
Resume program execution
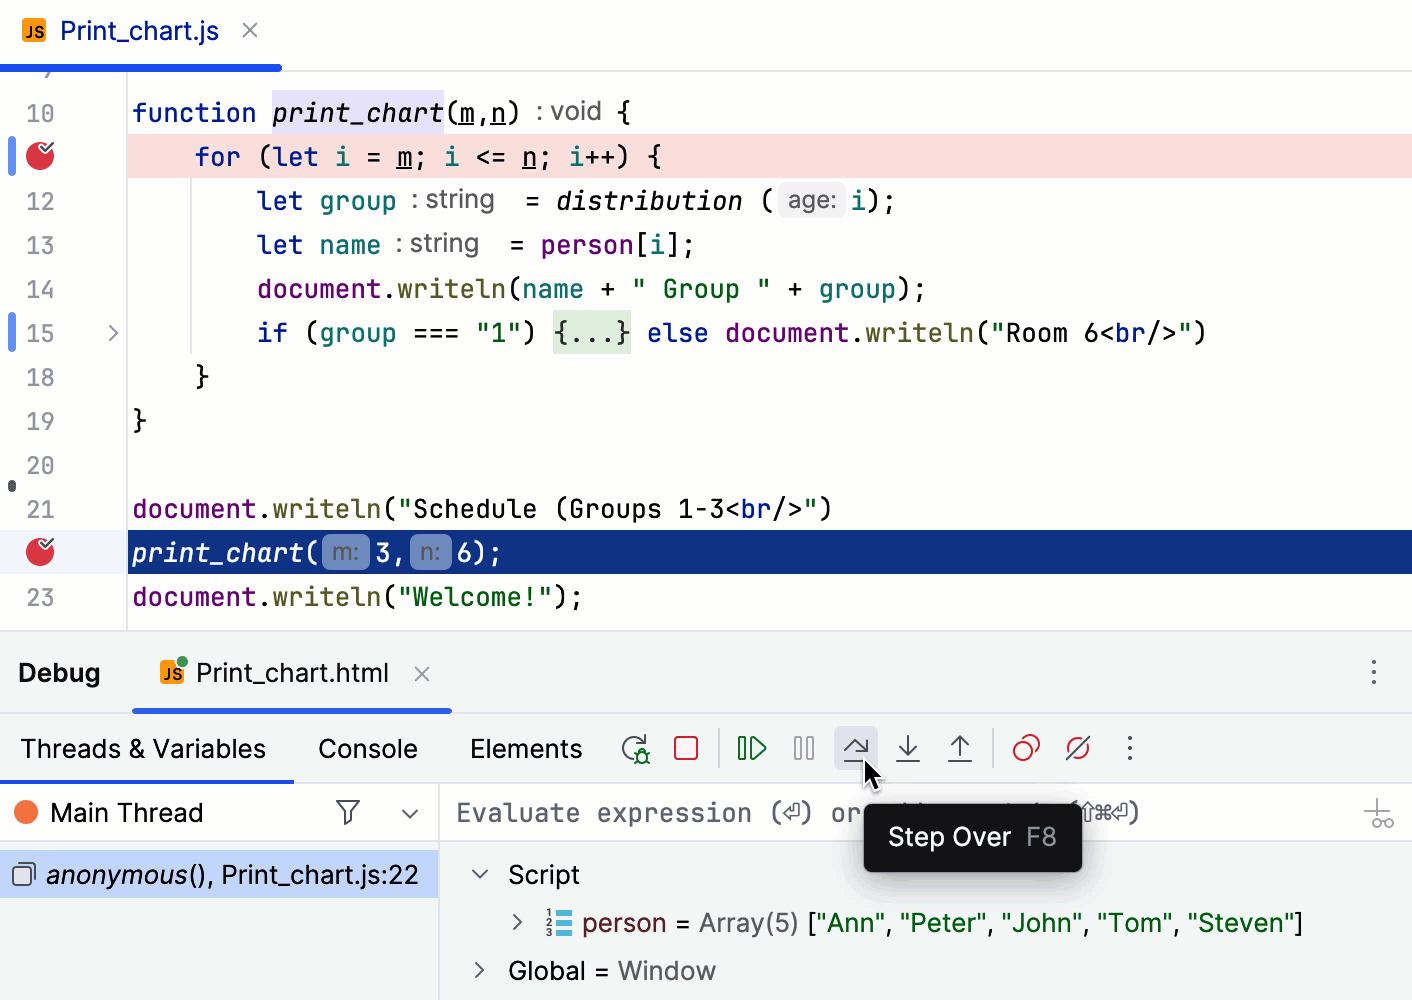tap(751, 748)
